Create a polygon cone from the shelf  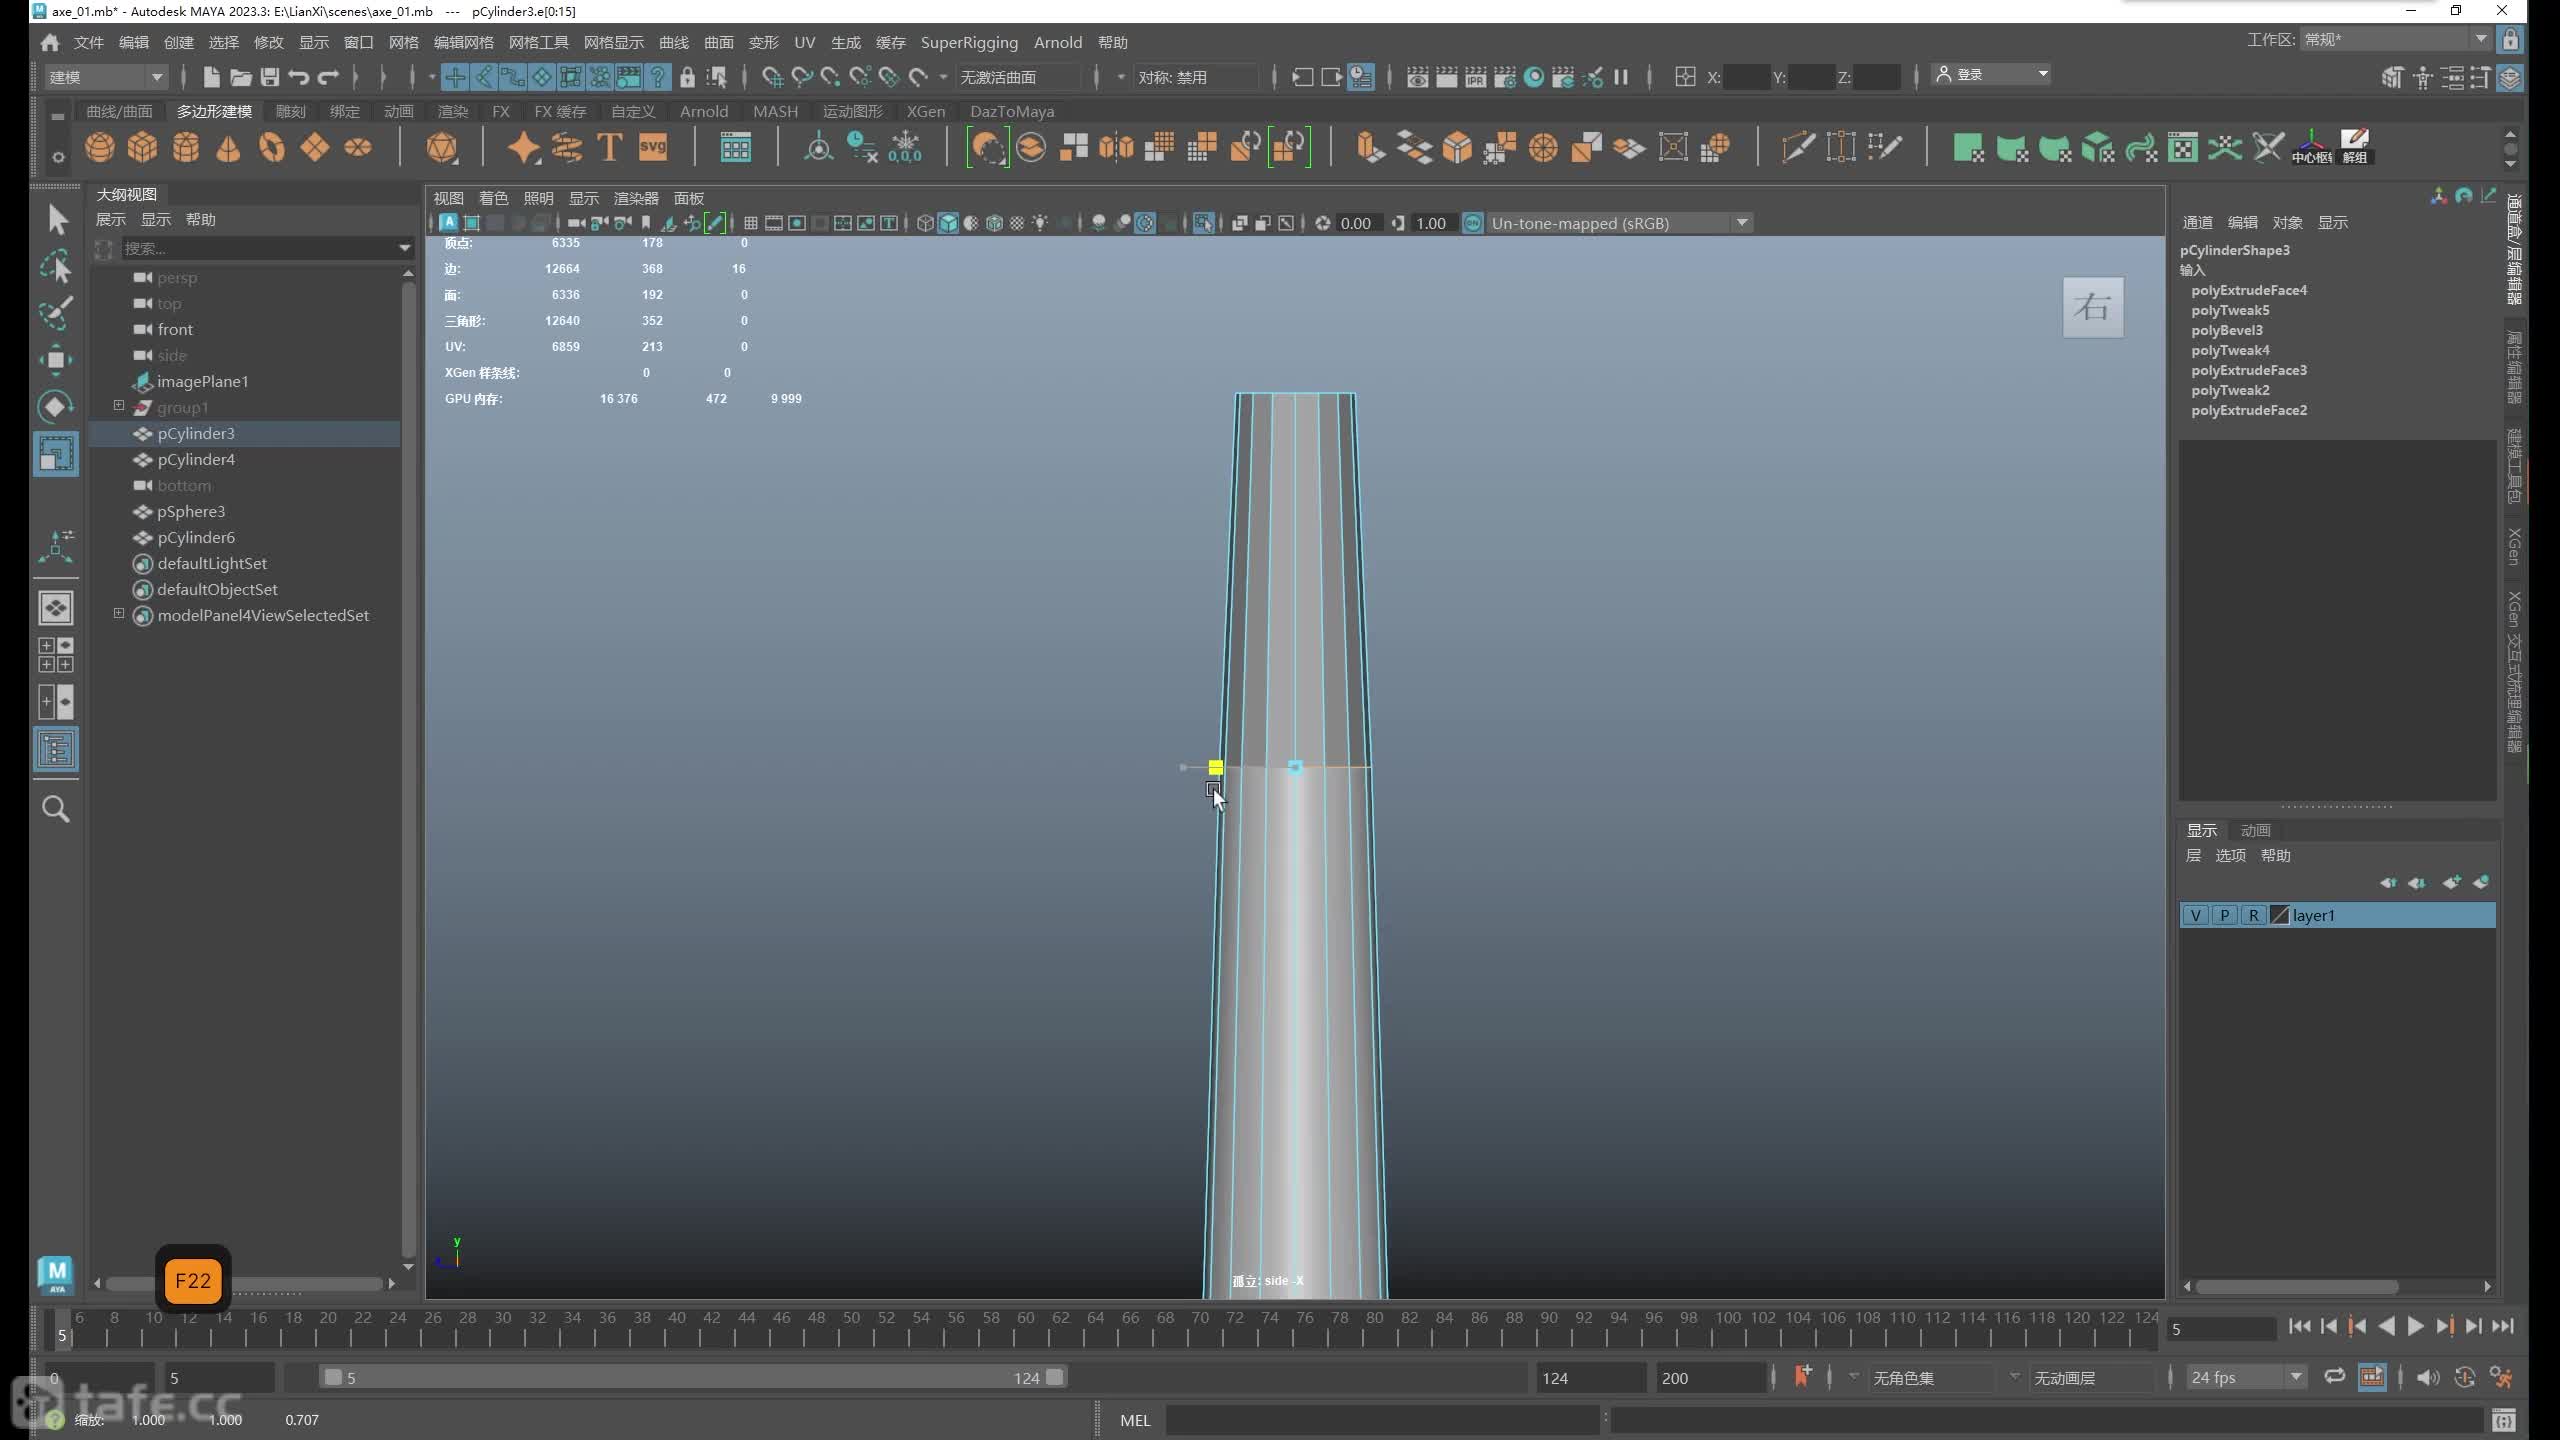pyautogui.click(x=228, y=148)
